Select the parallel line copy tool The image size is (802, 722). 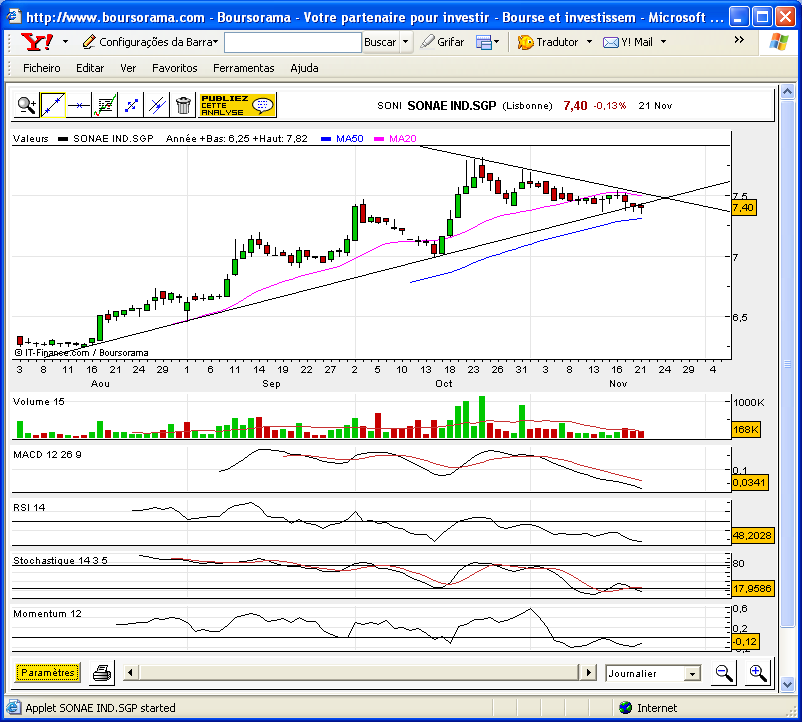tap(157, 105)
